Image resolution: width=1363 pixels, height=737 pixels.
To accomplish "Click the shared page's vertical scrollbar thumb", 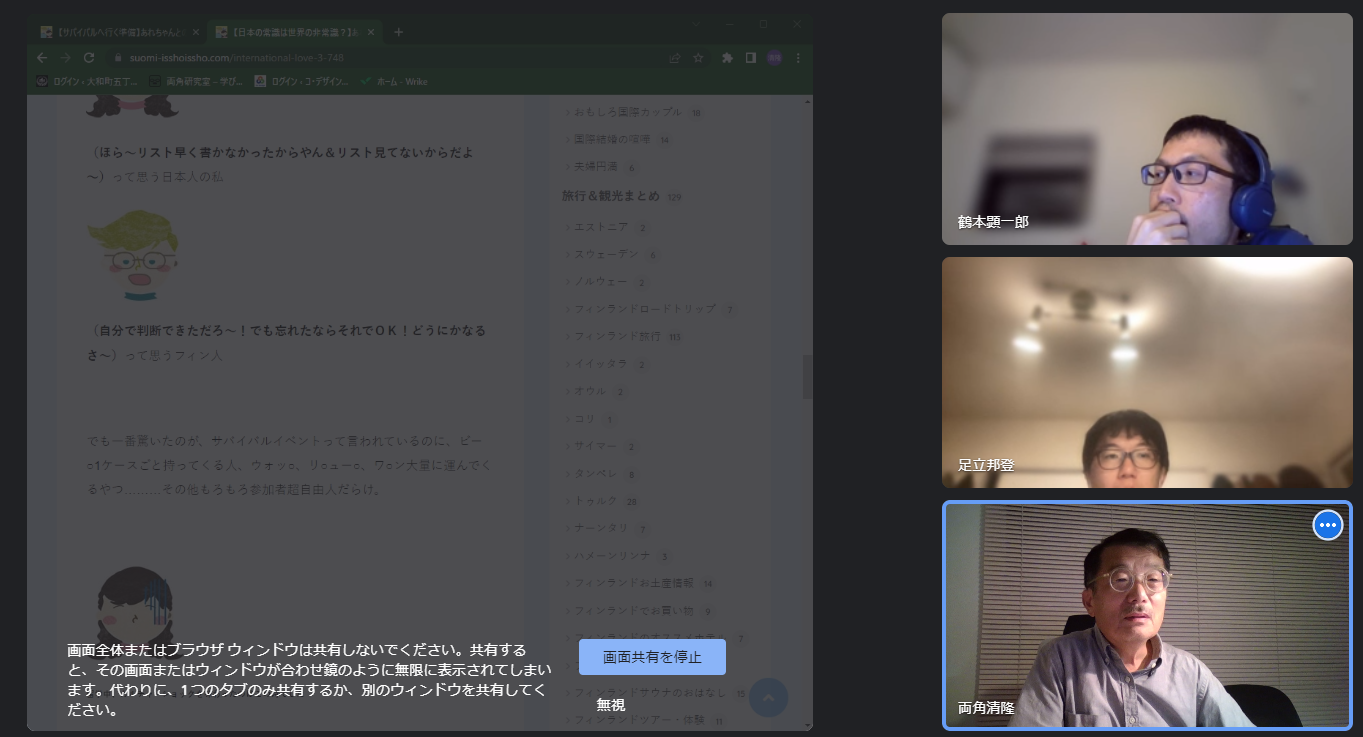I will click(807, 377).
